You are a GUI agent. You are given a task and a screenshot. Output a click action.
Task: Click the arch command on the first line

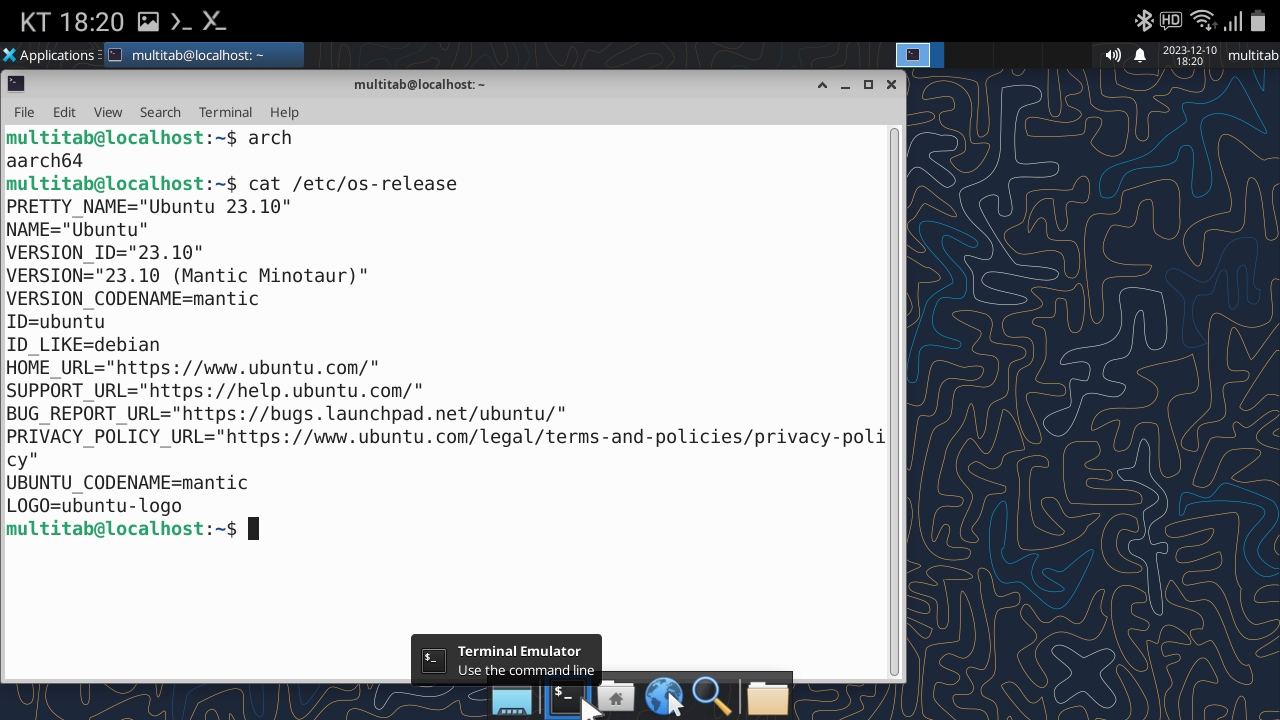tap(270, 137)
